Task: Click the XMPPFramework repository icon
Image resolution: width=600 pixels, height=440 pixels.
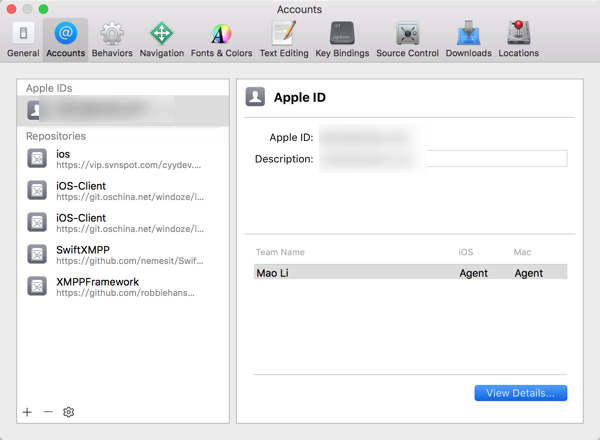Action: click(37, 286)
